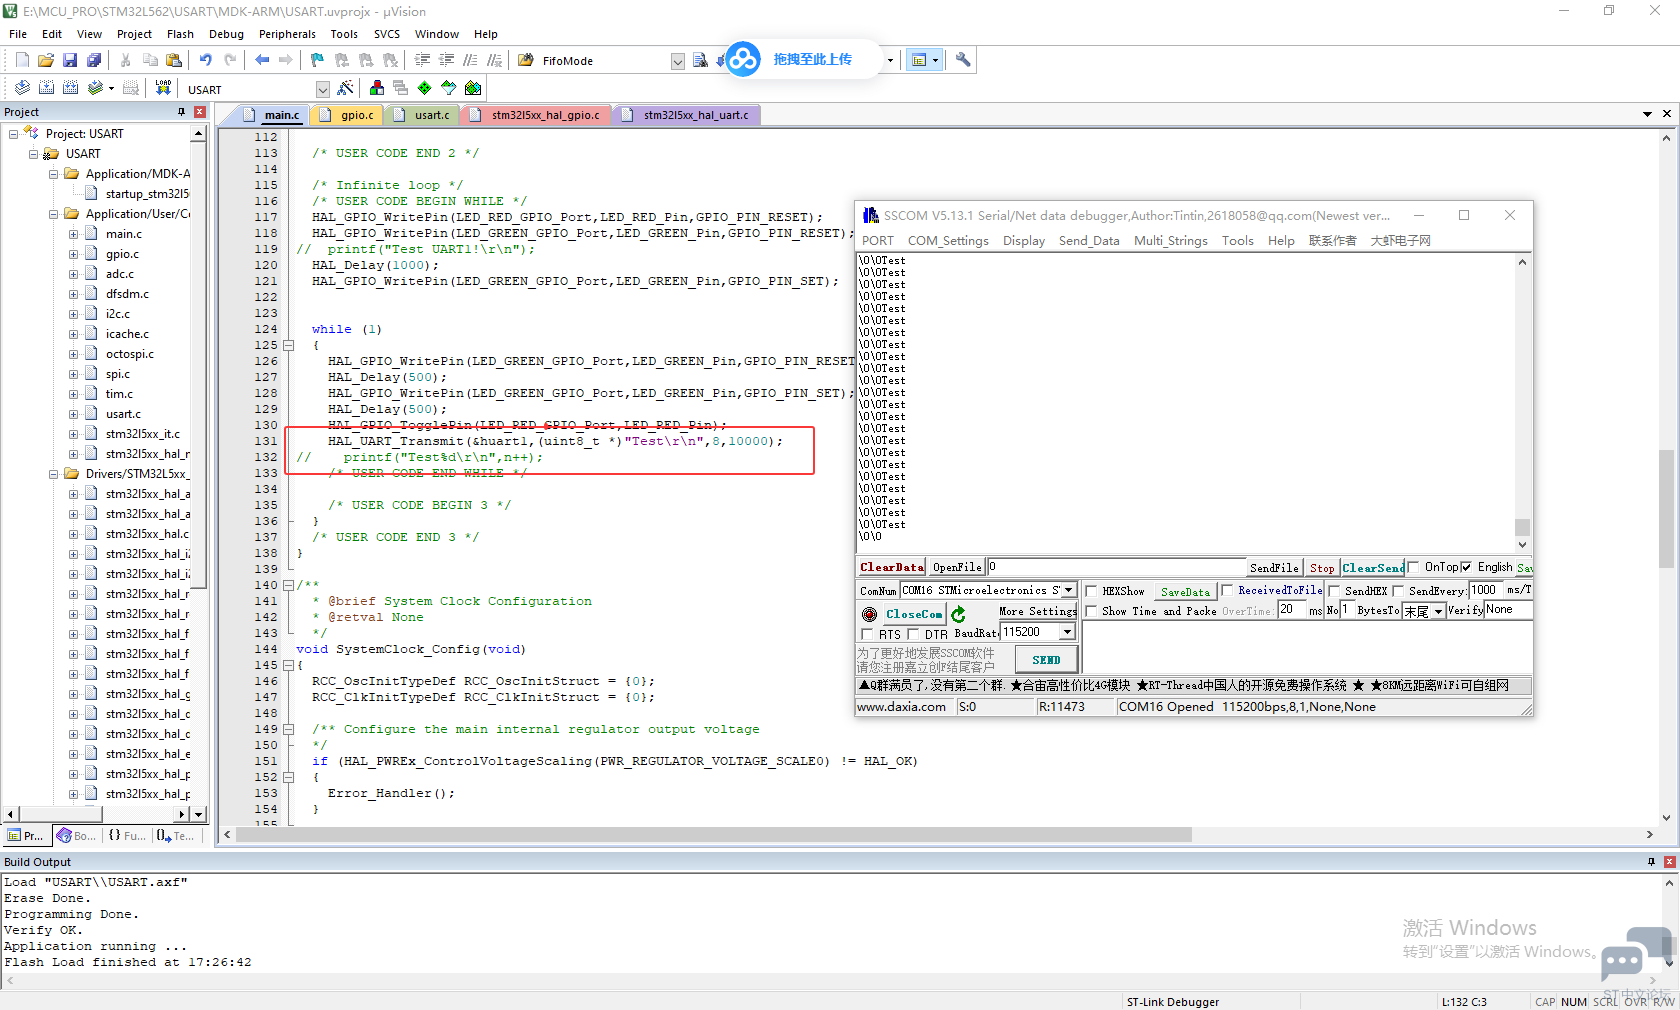Open SSCOM Multi_Strings menu
The height and width of the screenshot is (1010, 1680).
tap(1170, 241)
